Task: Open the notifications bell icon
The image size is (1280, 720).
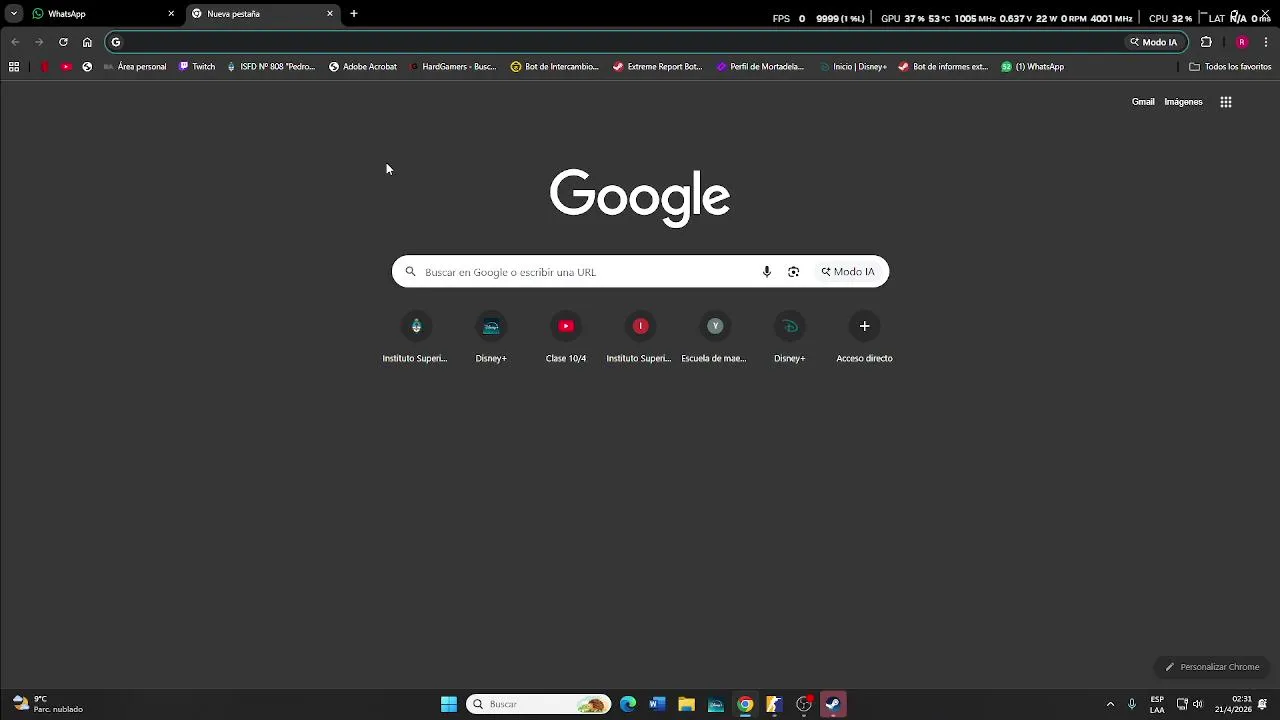Action: [1263, 704]
